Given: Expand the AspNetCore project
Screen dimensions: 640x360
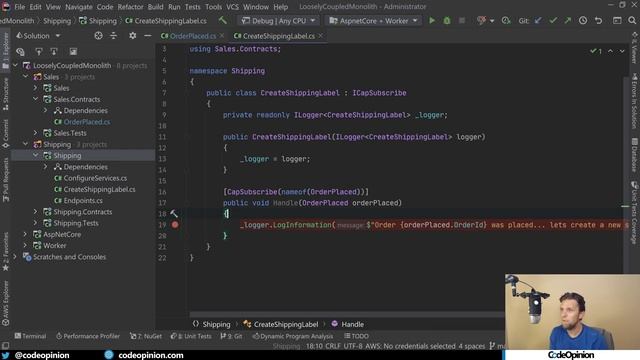Looking at the screenshot, I should 26,234.
